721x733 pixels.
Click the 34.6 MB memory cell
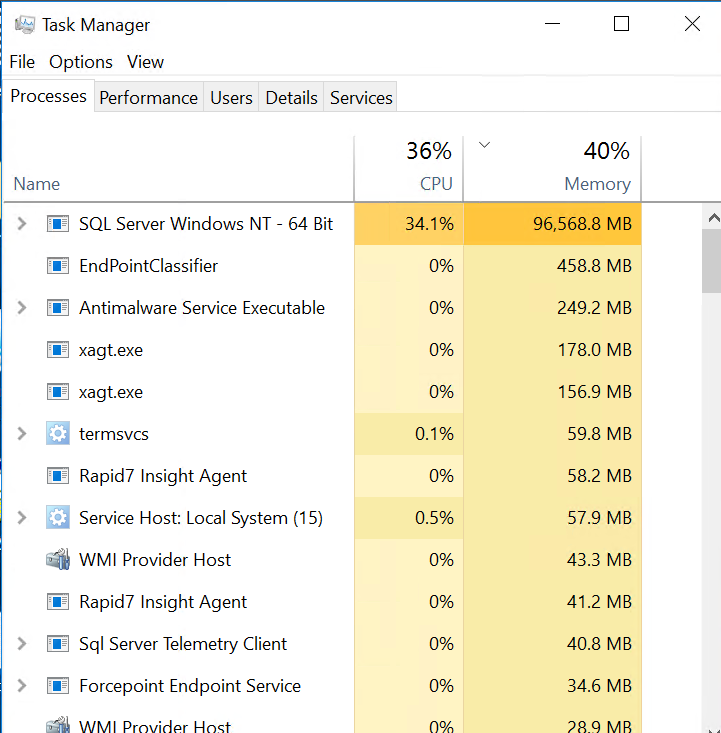coord(552,686)
